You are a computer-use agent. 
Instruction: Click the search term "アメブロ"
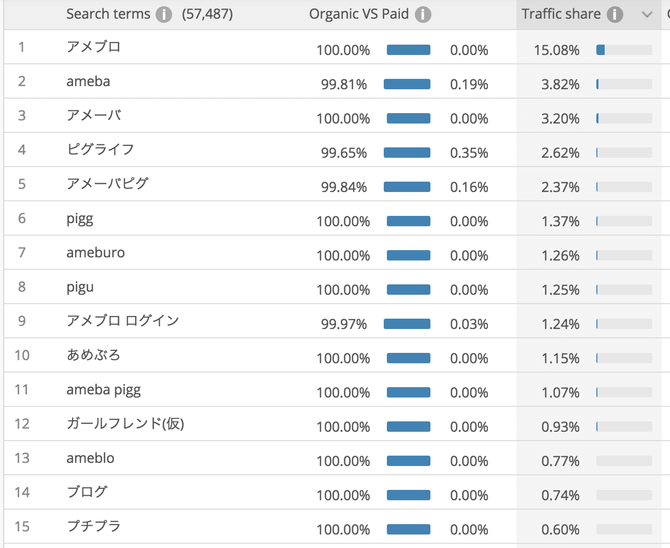(x=93, y=47)
